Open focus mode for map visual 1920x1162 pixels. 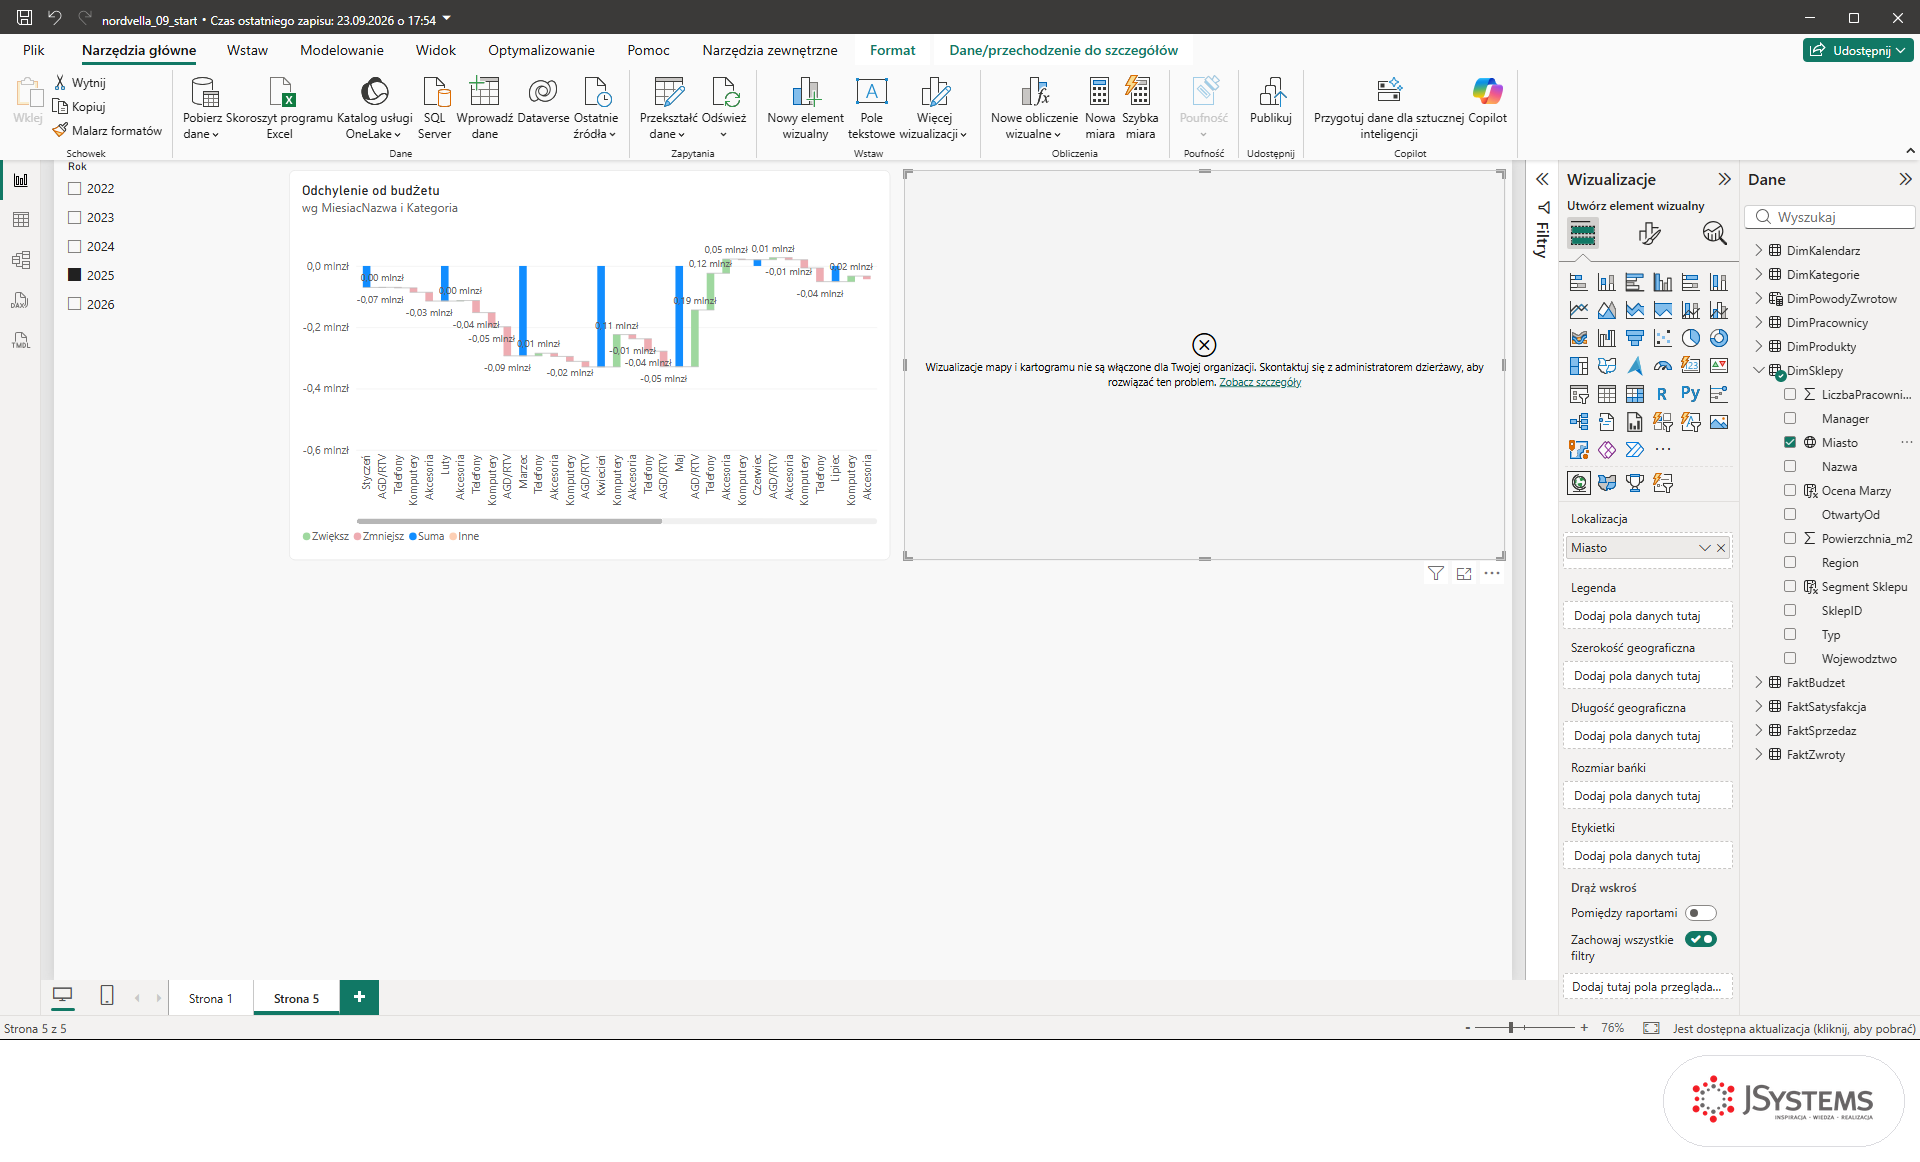point(1464,573)
